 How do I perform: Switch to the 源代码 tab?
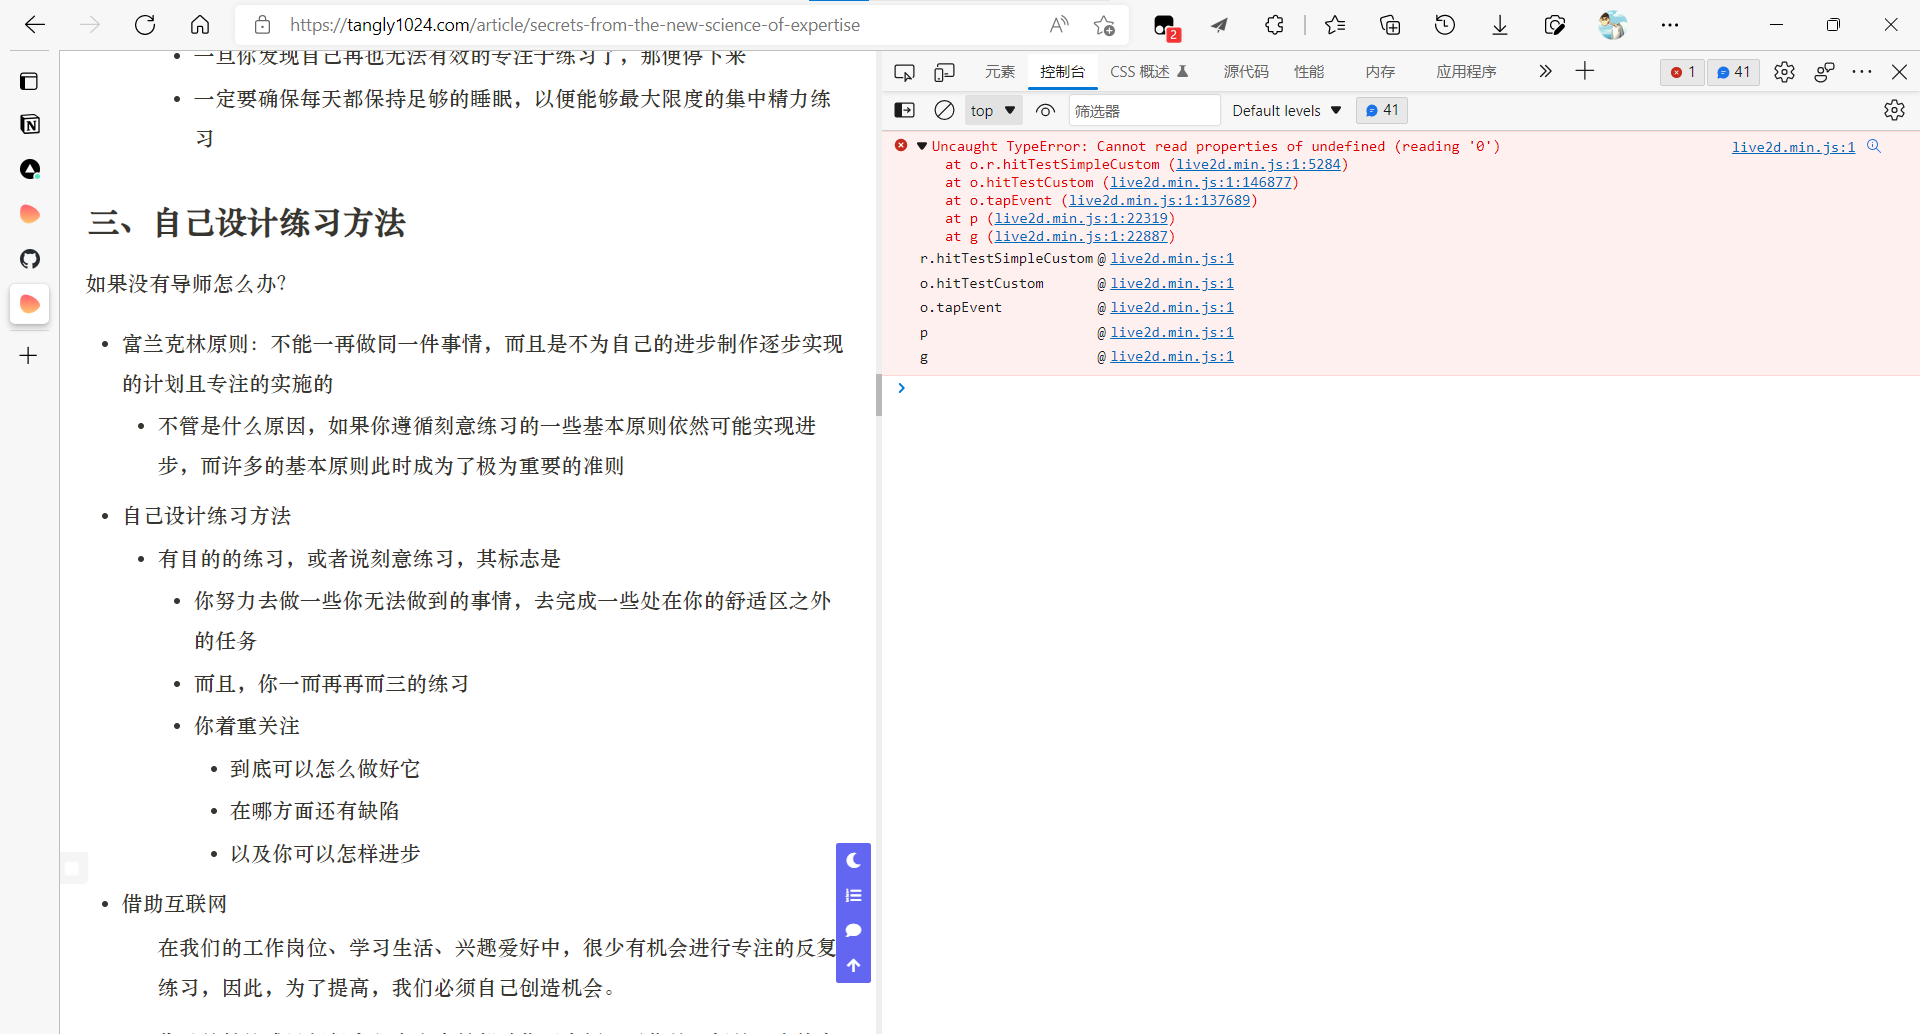[x=1245, y=72]
